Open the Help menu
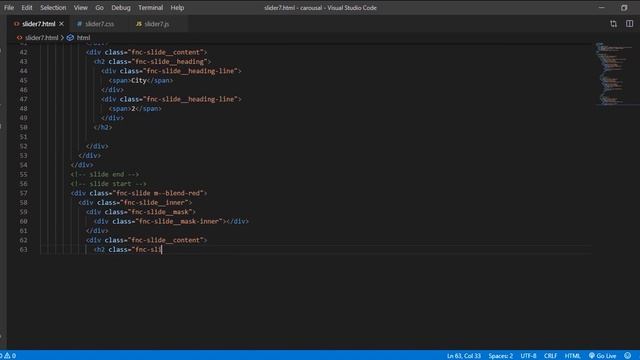 click(177, 8)
